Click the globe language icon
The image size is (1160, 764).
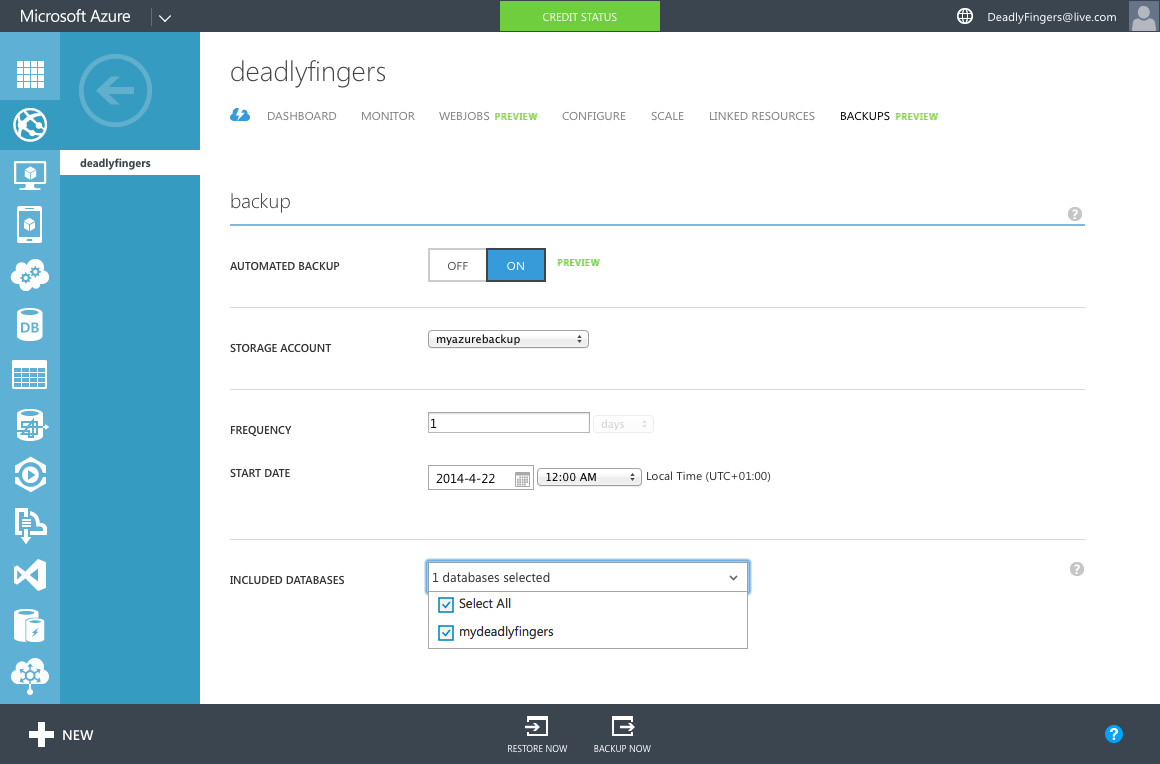(965, 16)
